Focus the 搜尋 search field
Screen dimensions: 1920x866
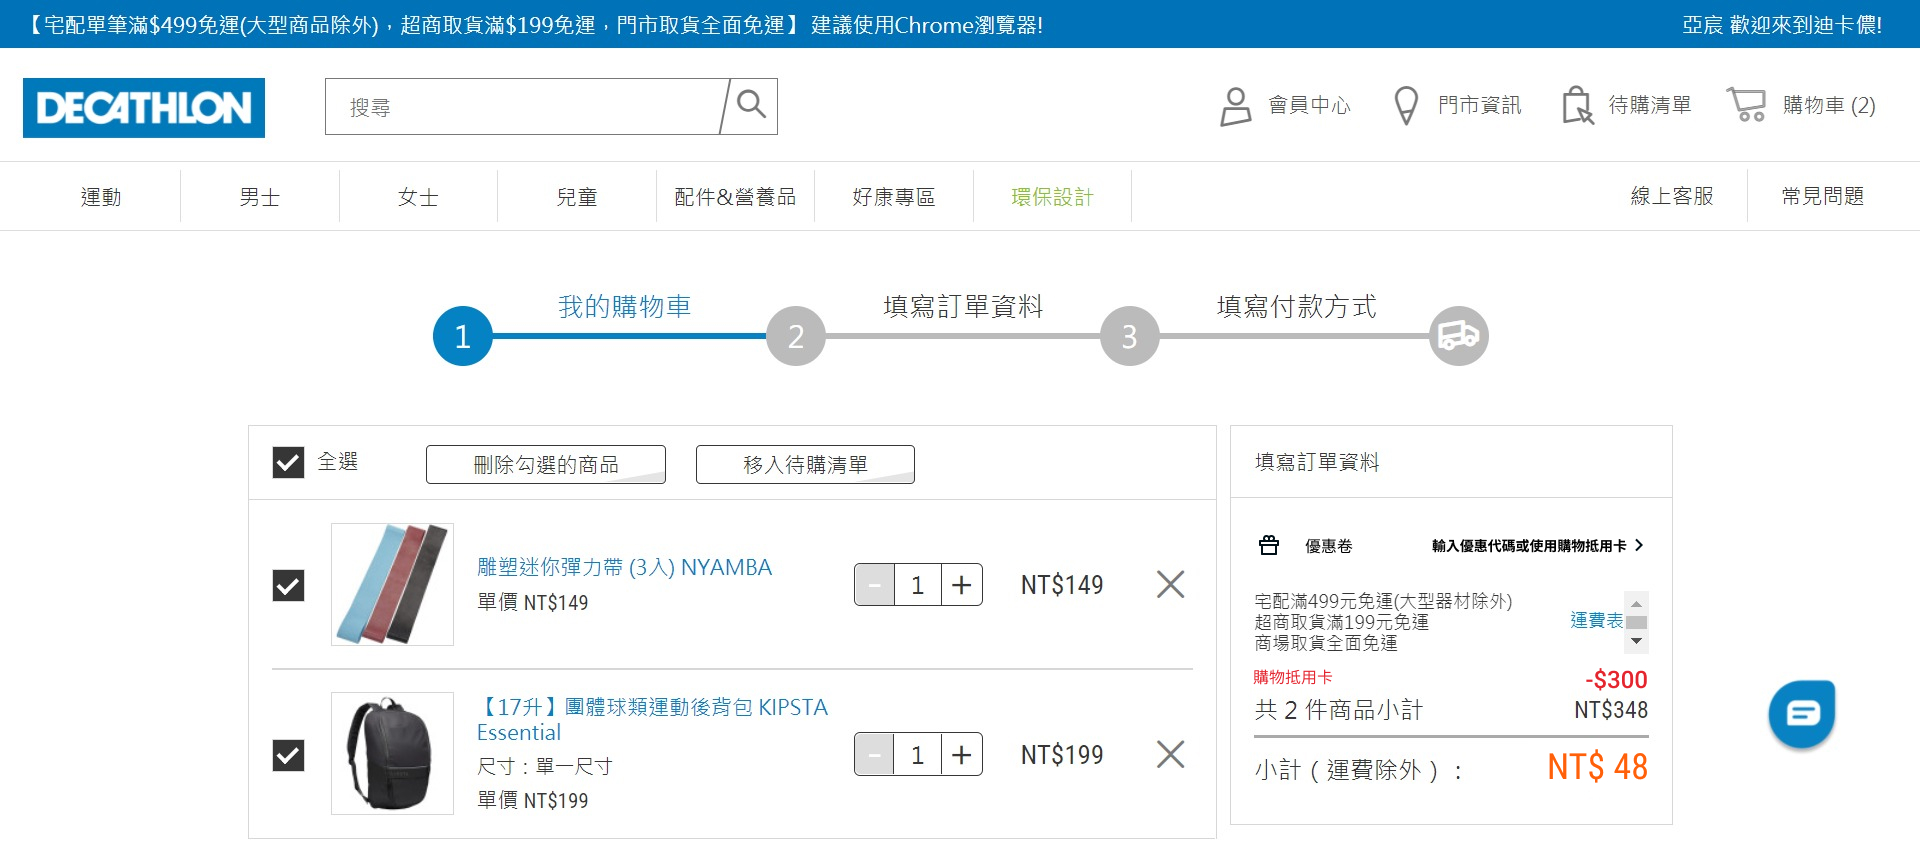522,107
